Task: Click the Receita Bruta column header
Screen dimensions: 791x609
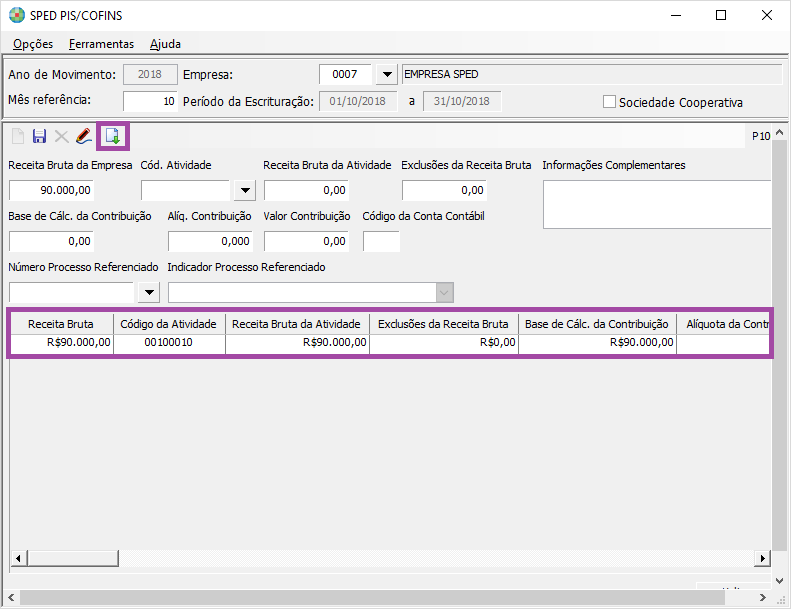Action: point(61,324)
